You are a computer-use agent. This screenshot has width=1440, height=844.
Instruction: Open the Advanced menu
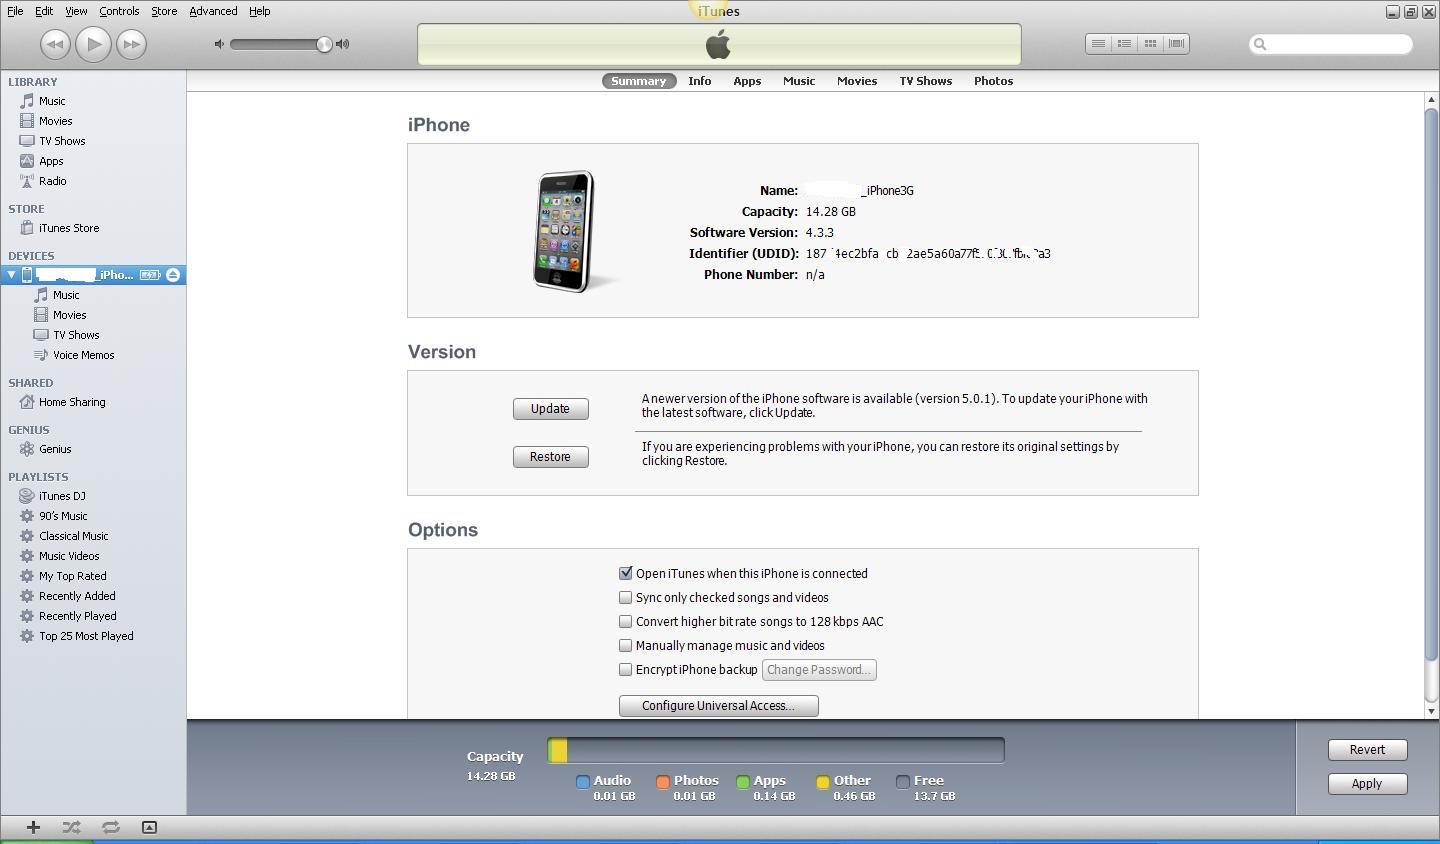[213, 11]
